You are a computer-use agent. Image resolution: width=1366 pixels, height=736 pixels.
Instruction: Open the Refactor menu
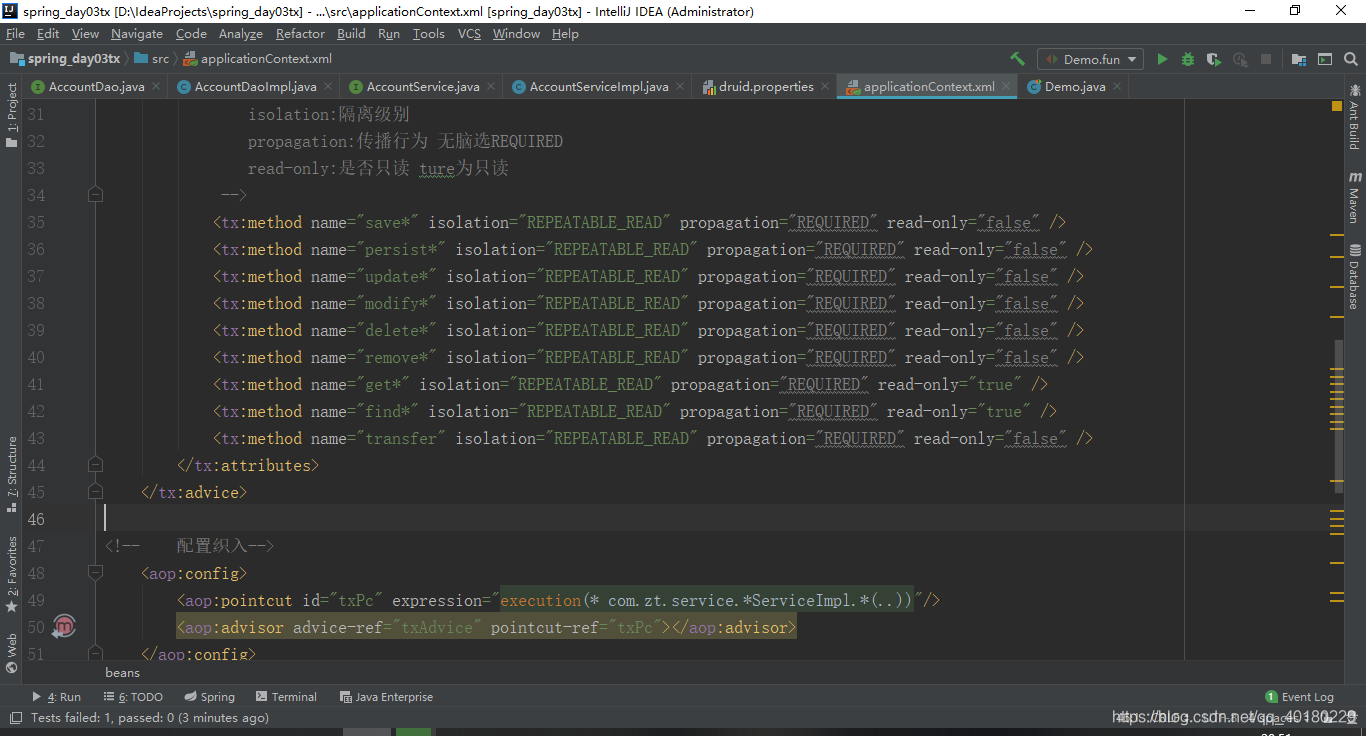(300, 34)
